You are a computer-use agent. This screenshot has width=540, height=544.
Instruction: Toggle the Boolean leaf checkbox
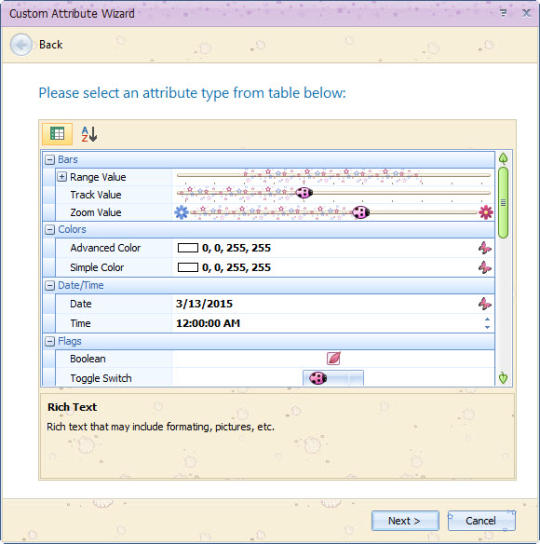(334, 358)
